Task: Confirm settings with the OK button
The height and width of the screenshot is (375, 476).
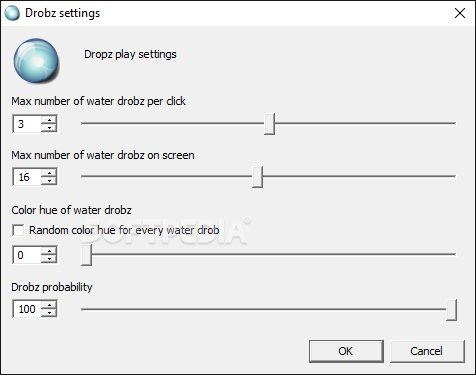Action: pyautogui.click(x=346, y=351)
